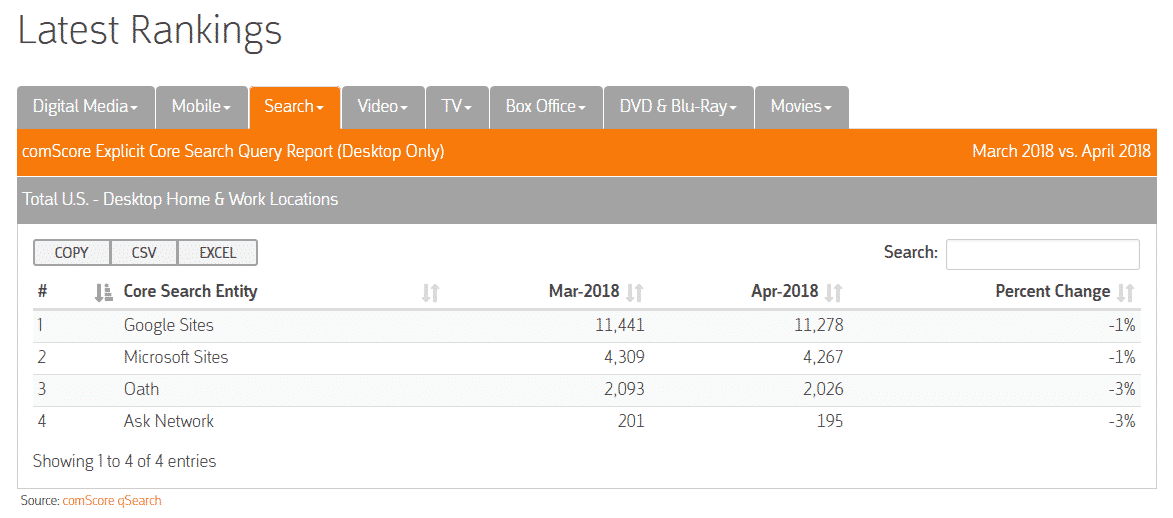
Task: Select the DVD & Blu-Ray tab
Action: click(x=679, y=107)
